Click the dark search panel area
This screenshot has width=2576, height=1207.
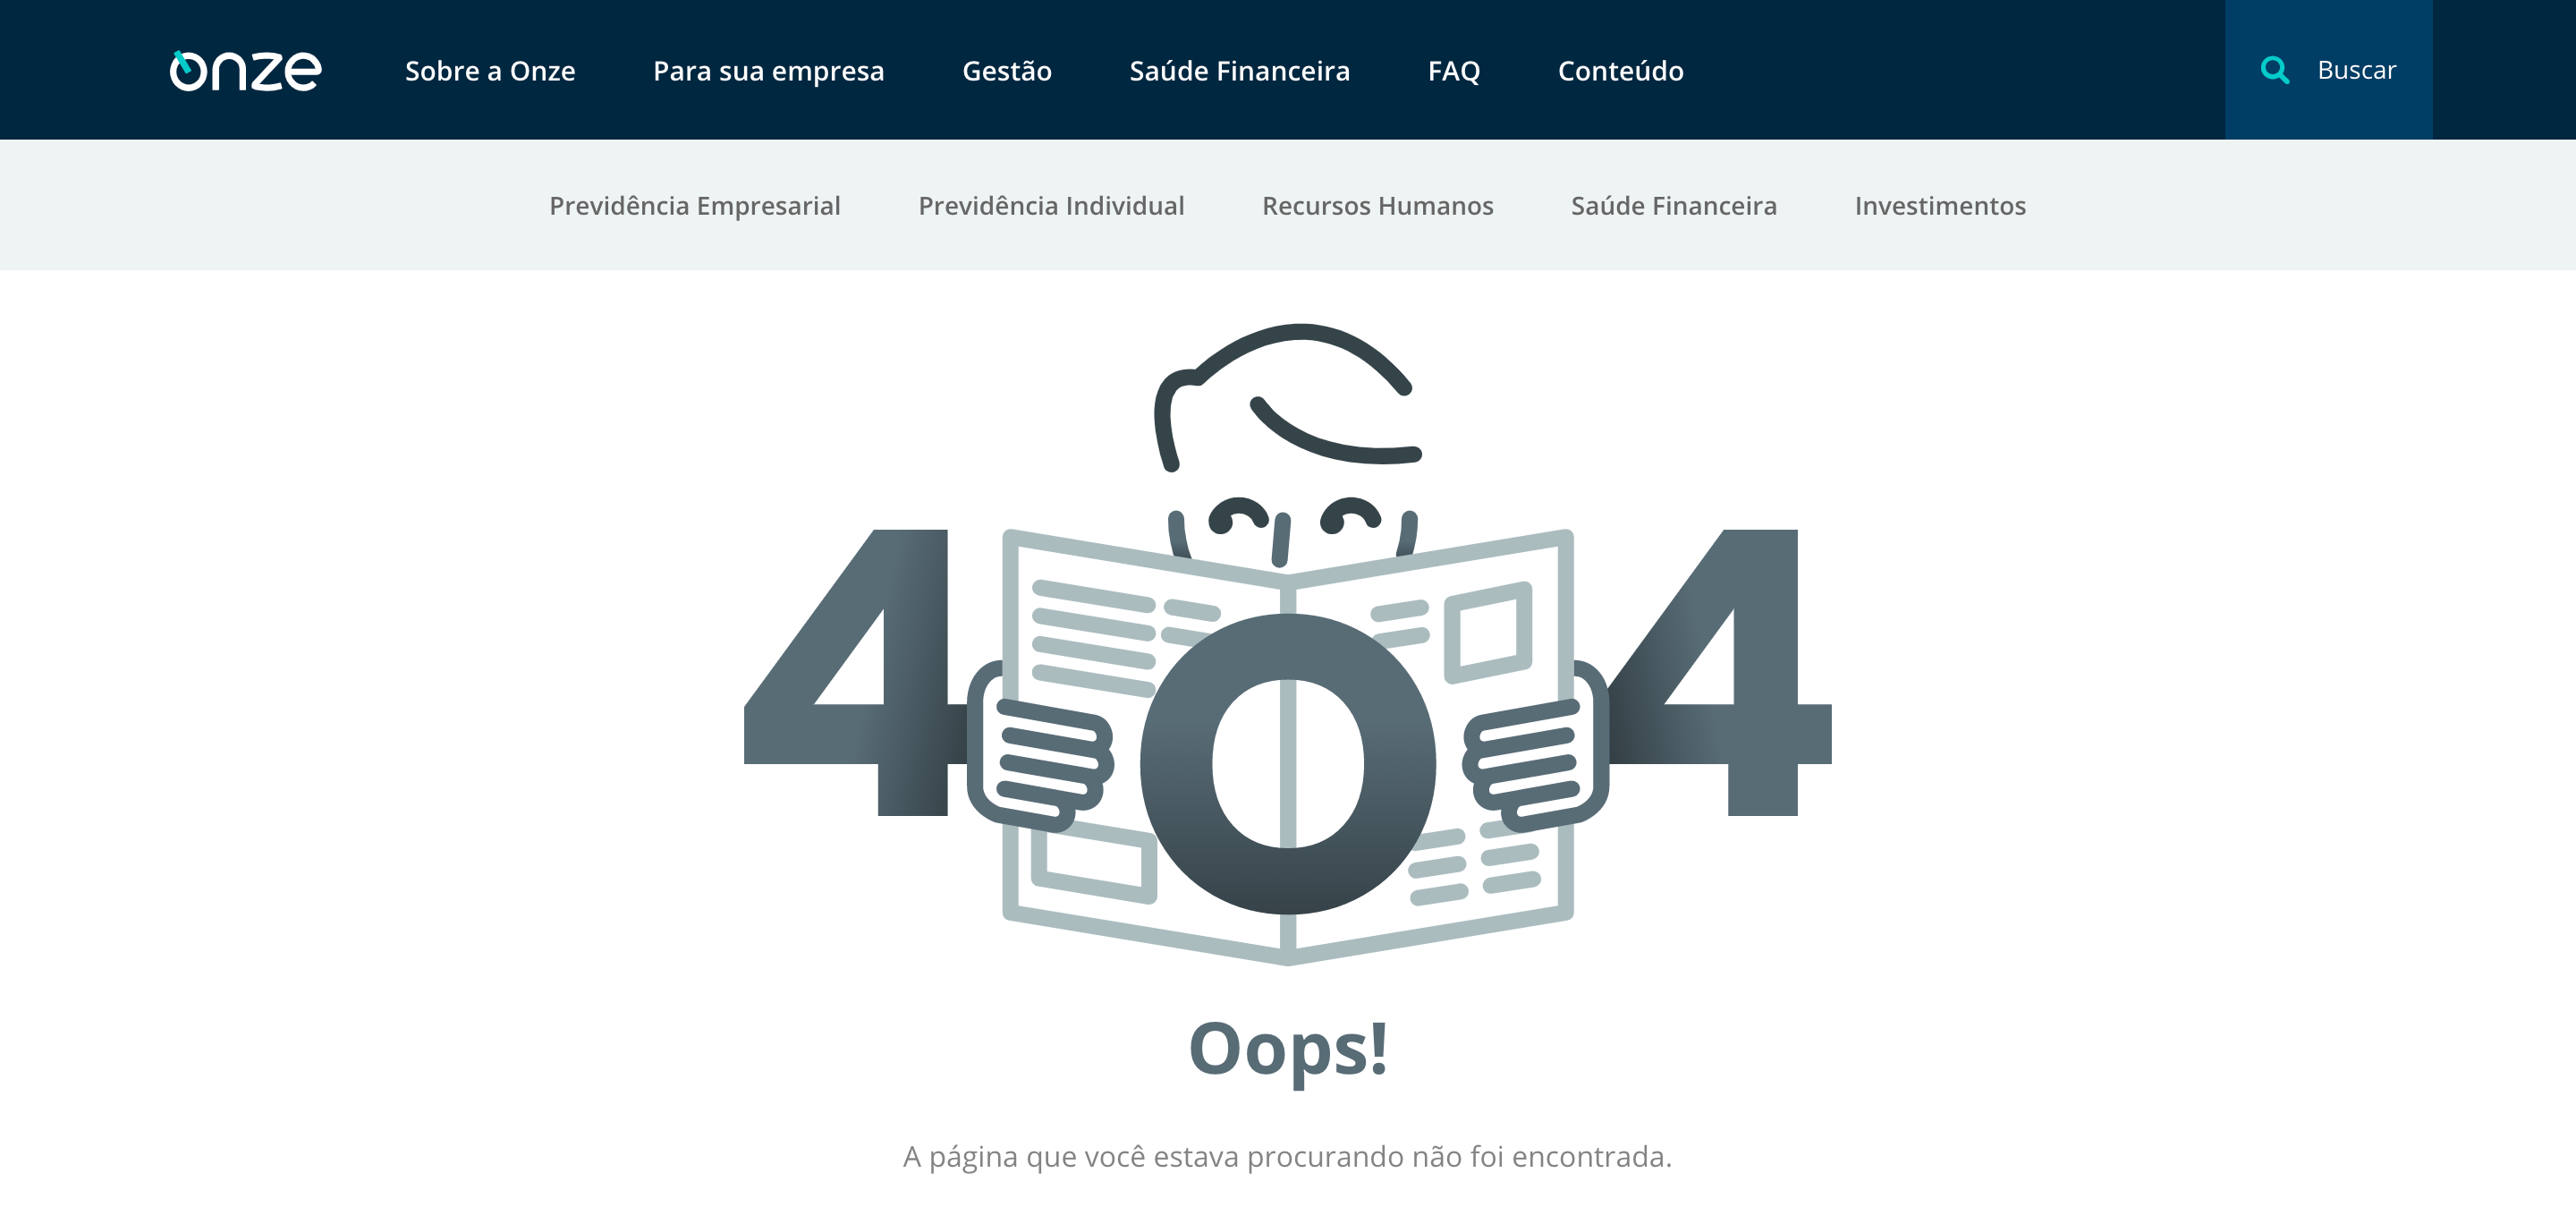(x=2328, y=69)
